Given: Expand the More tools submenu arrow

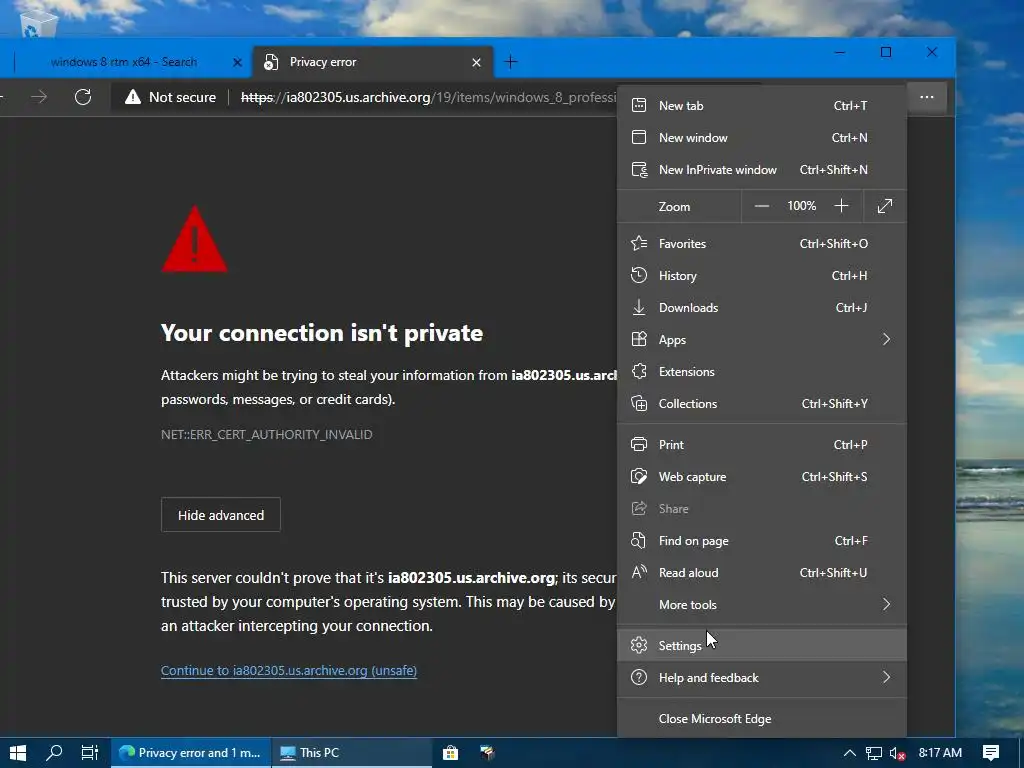Looking at the screenshot, I should 886,604.
